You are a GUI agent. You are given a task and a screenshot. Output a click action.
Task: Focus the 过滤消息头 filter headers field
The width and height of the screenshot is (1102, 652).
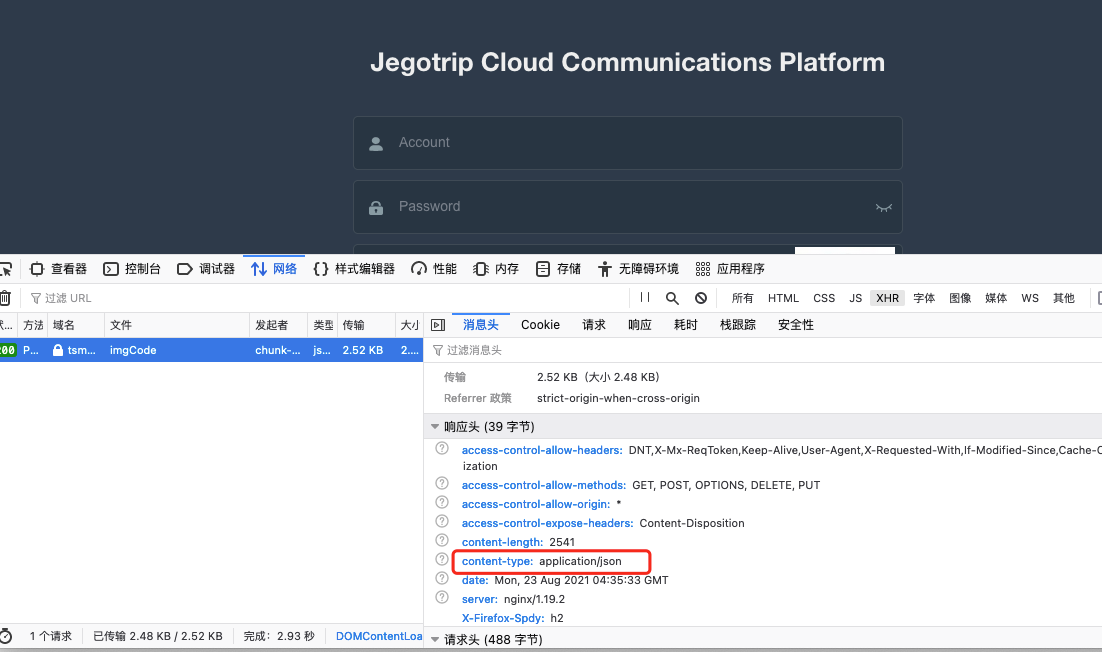pyautogui.click(x=763, y=350)
